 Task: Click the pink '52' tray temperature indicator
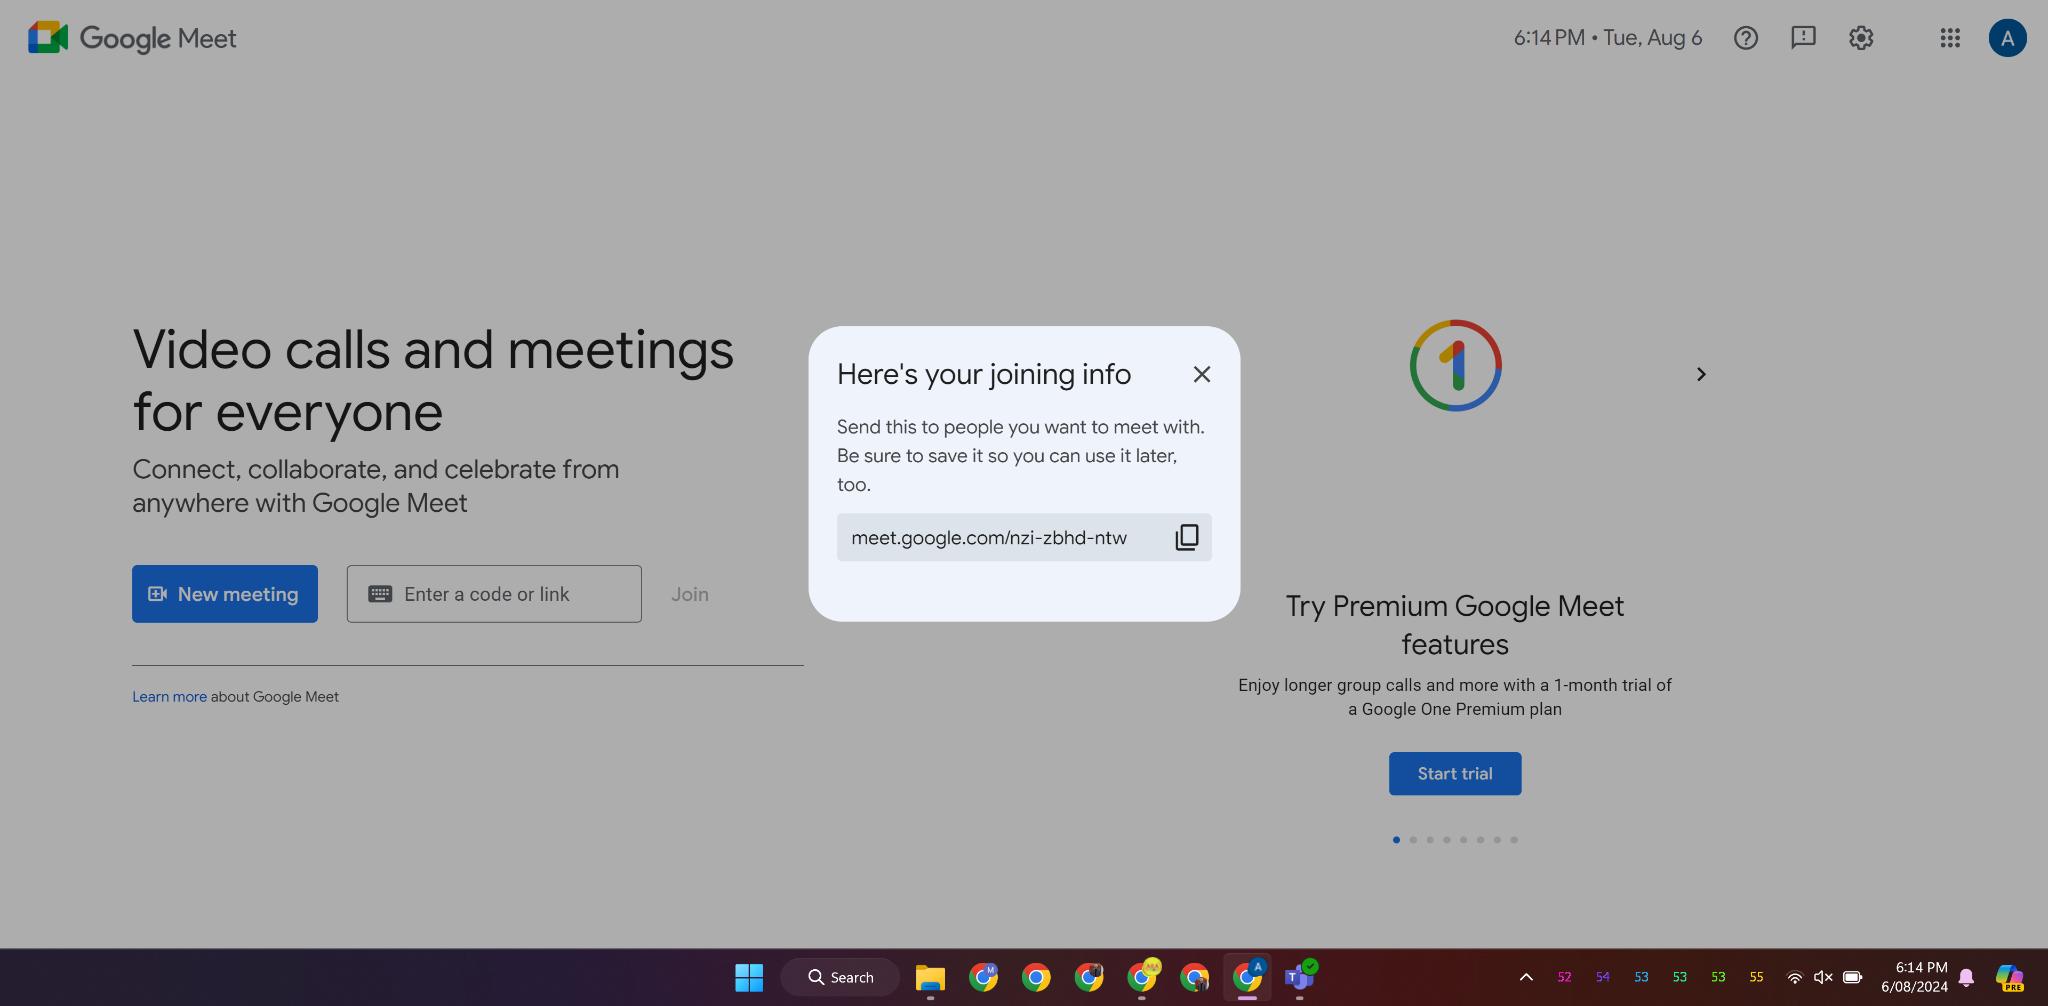1564,977
